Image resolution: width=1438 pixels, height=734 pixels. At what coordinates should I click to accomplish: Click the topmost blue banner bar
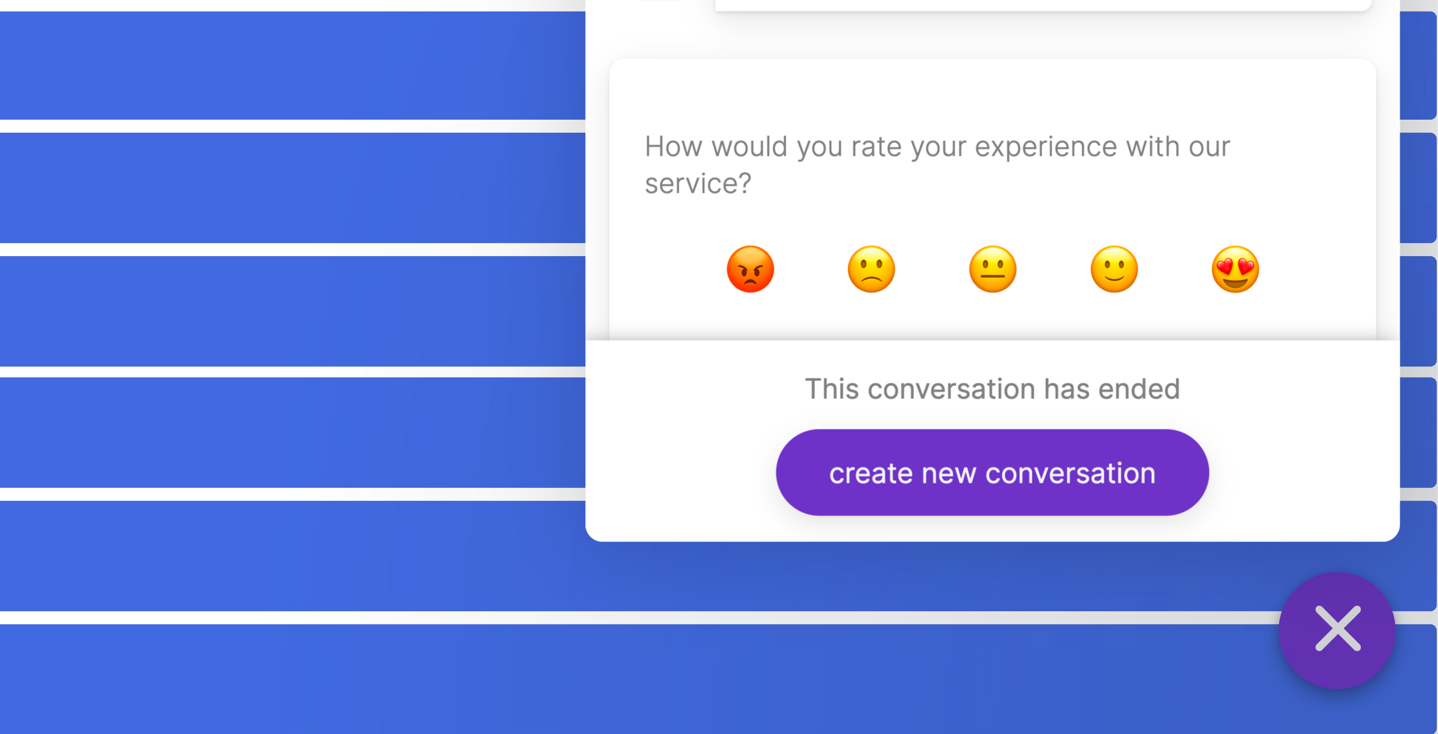pos(292,65)
